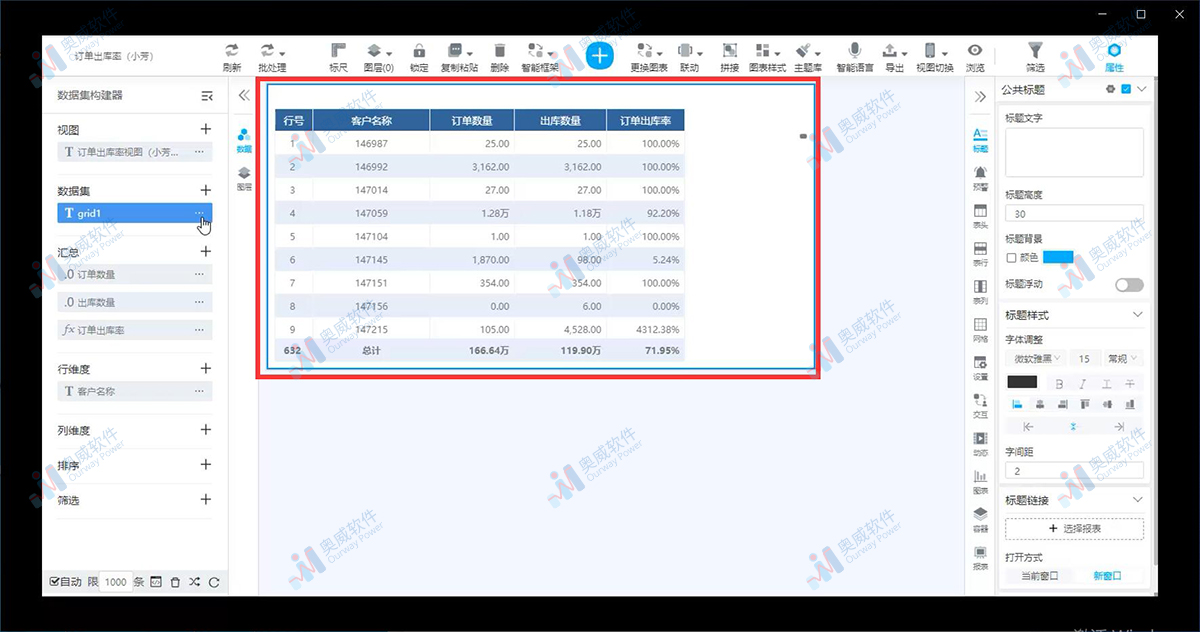Open the 联动 linkage menu
1200x632 pixels.
[689, 57]
